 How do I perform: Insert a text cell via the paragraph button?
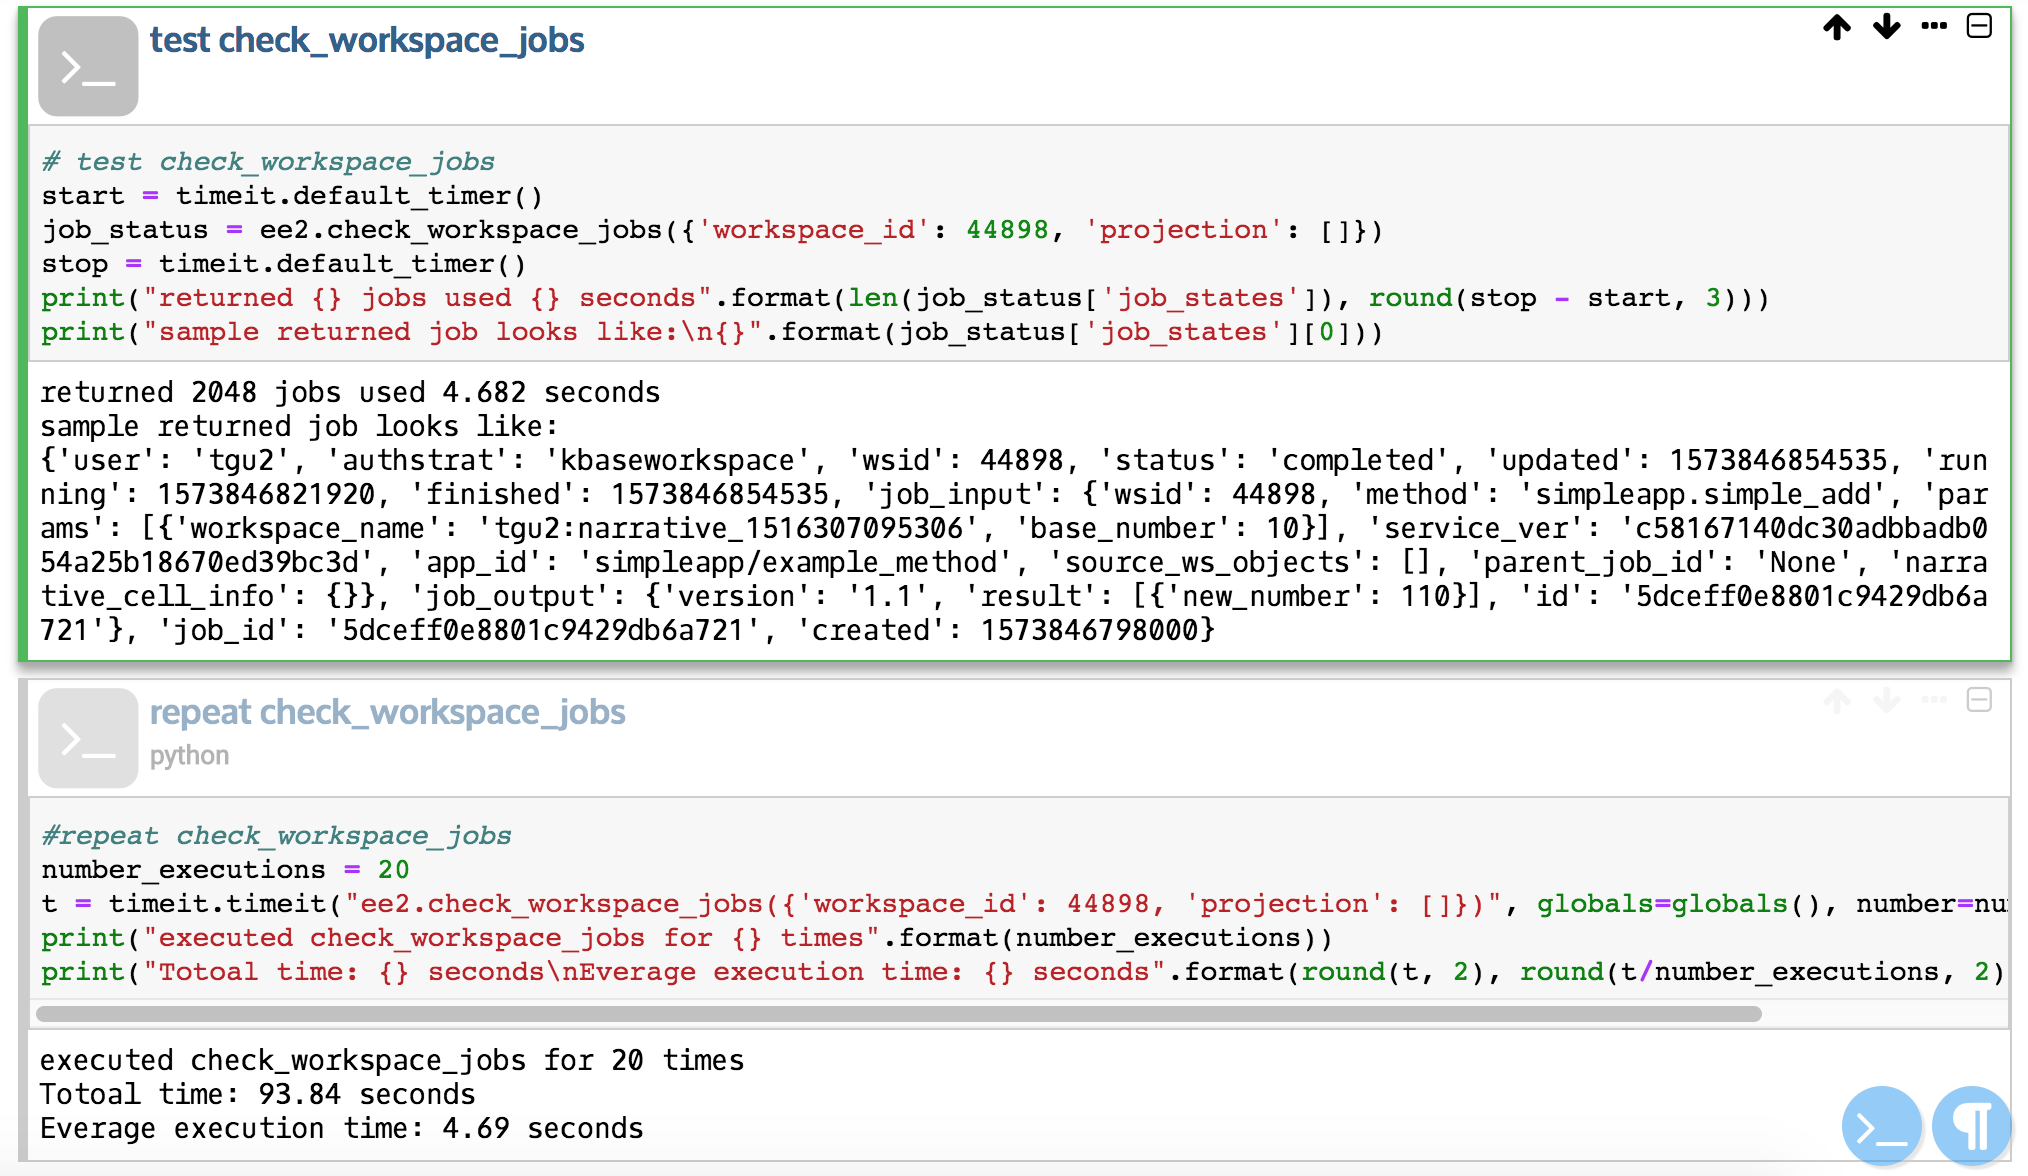click(x=1971, y=1126)
